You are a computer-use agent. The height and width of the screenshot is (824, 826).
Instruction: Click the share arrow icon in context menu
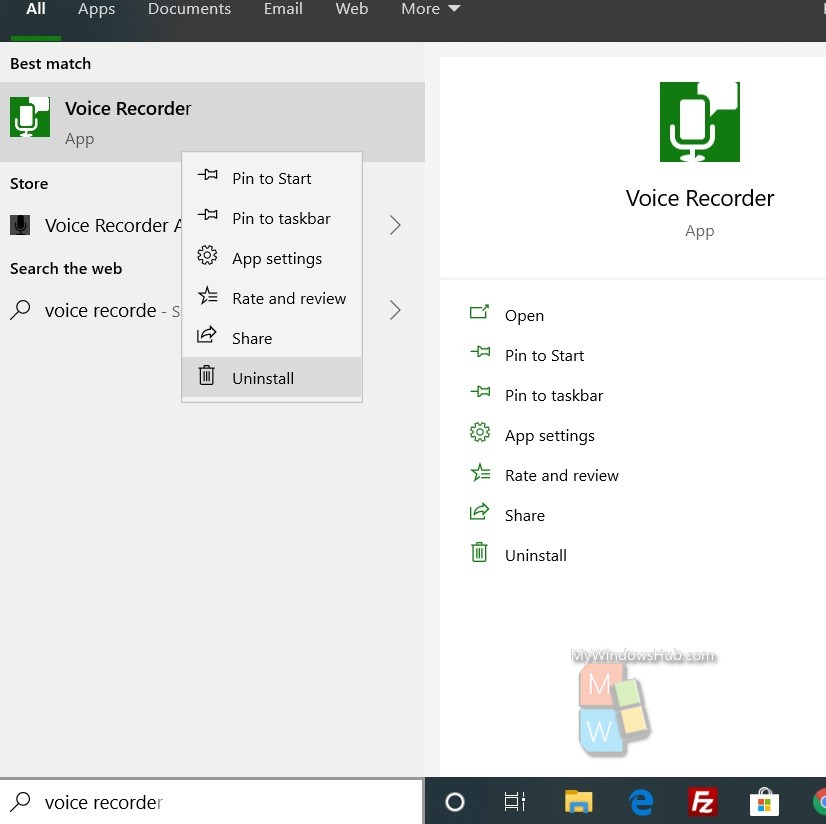coord(206,335)
